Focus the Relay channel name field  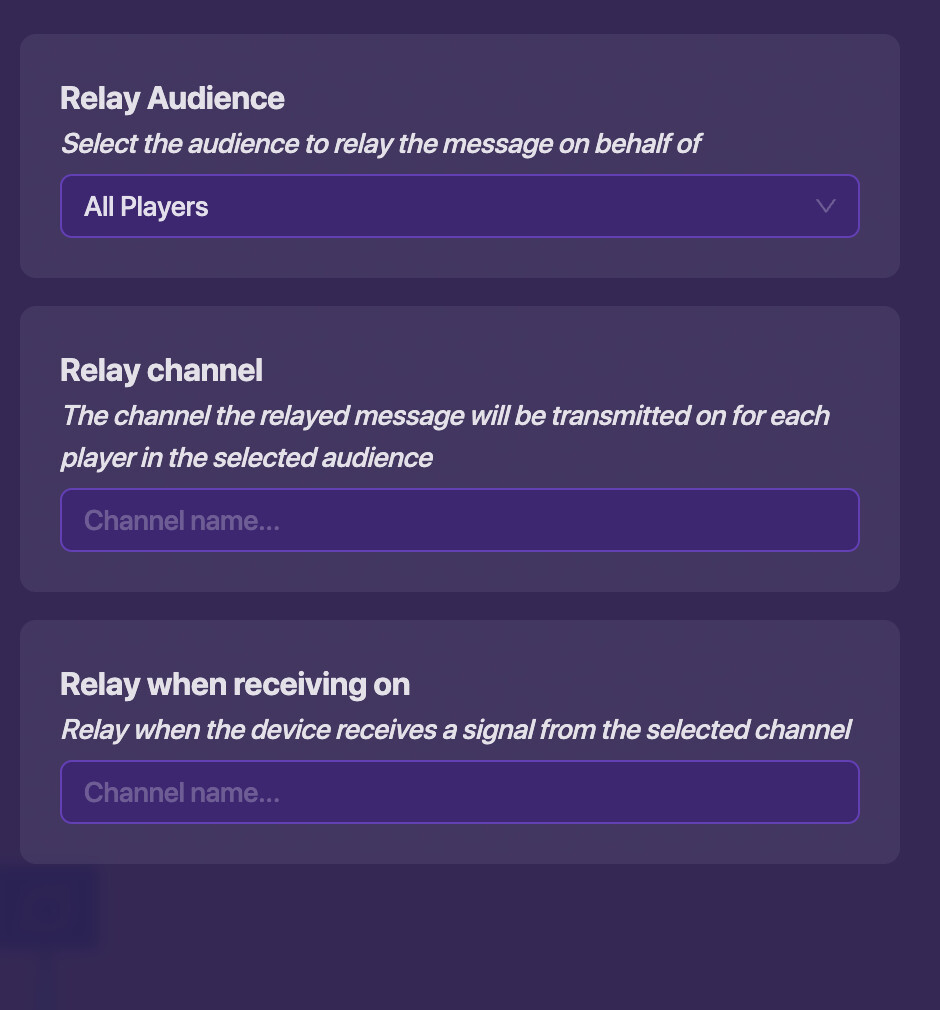coord(459,520)
